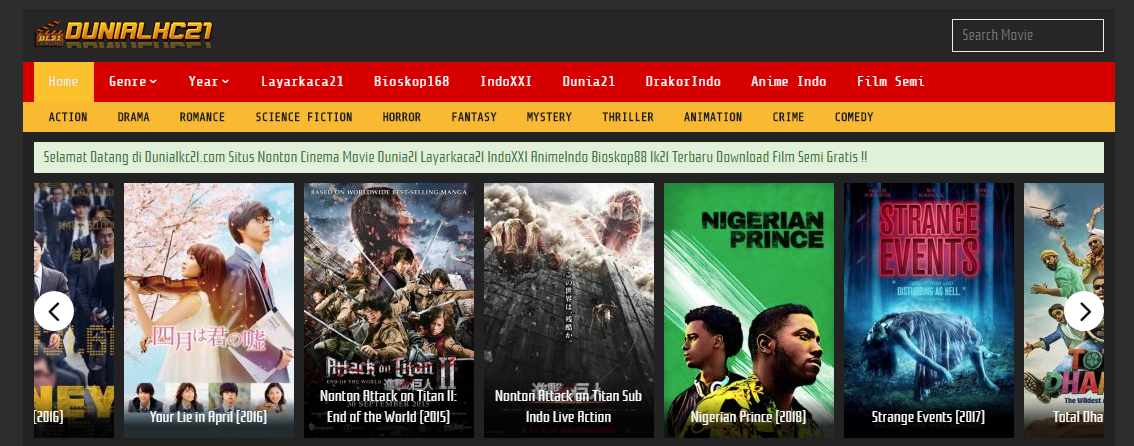The width and height of the screenshot is (1134, 446).
Task: Open the Total Dhamaal poster
Action: pyautogui.click(x=1064, y=310)
